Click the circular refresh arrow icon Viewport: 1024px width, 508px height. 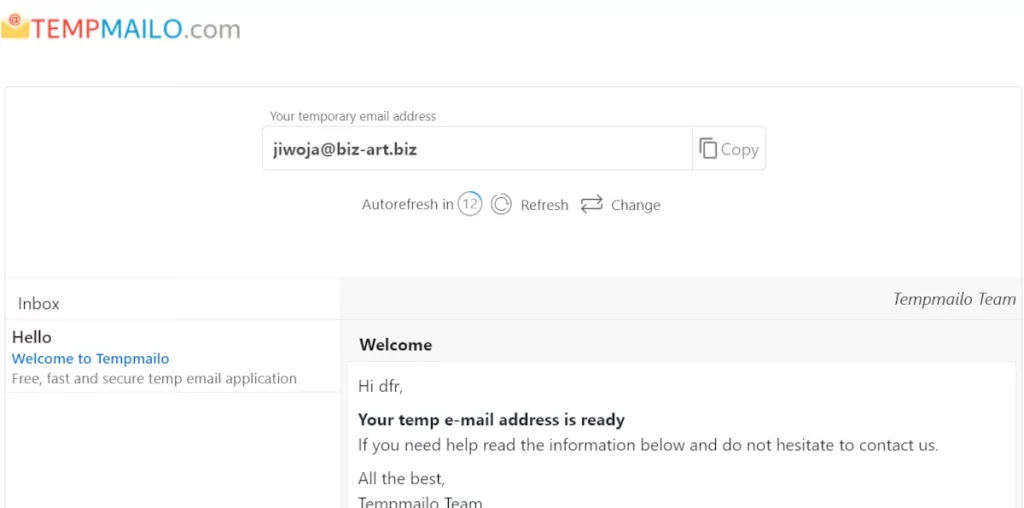click(x=501, y=204)
